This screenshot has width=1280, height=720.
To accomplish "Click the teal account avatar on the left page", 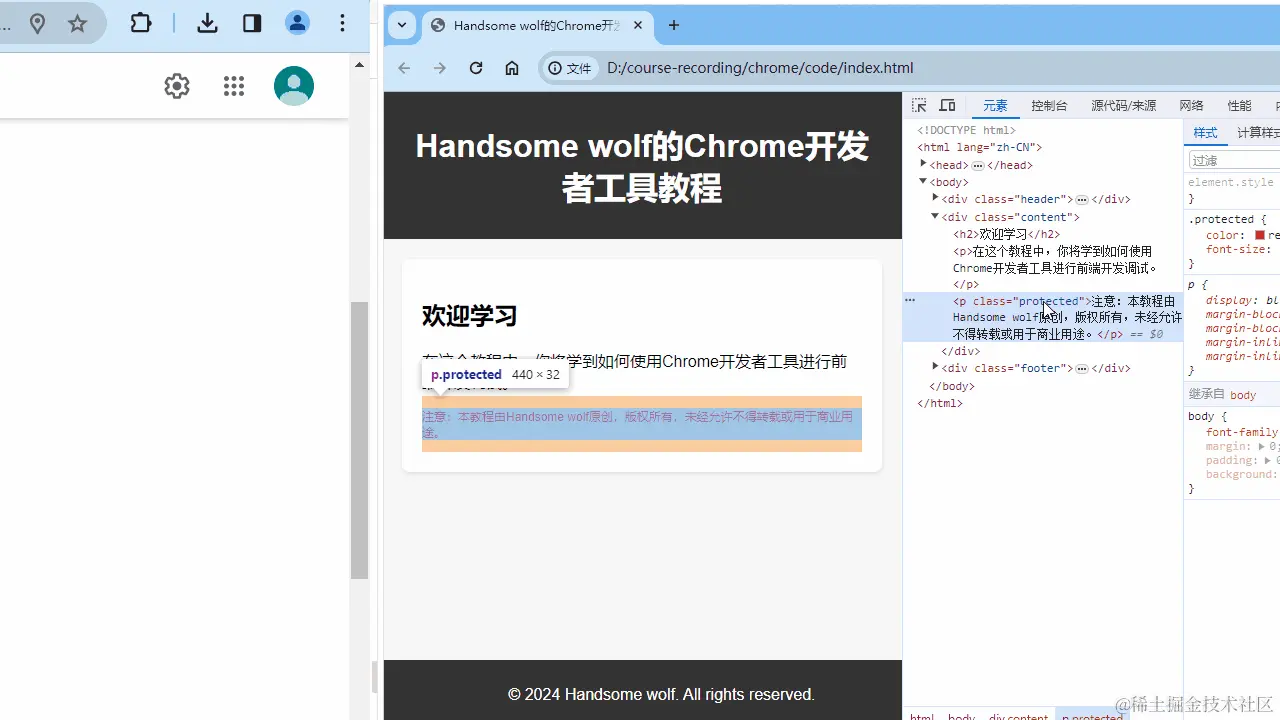I will pos(294,86).
